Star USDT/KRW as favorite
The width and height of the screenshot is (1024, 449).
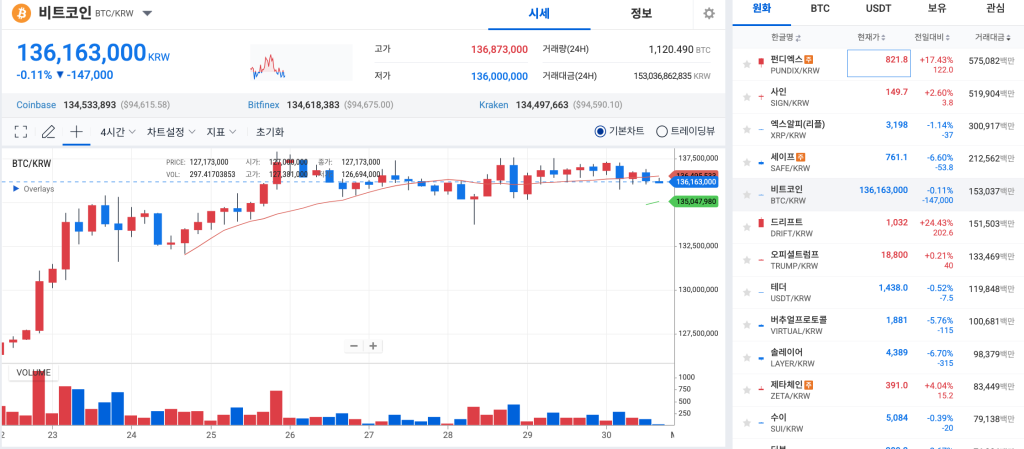pyautogui.click(x=746, y=292)
